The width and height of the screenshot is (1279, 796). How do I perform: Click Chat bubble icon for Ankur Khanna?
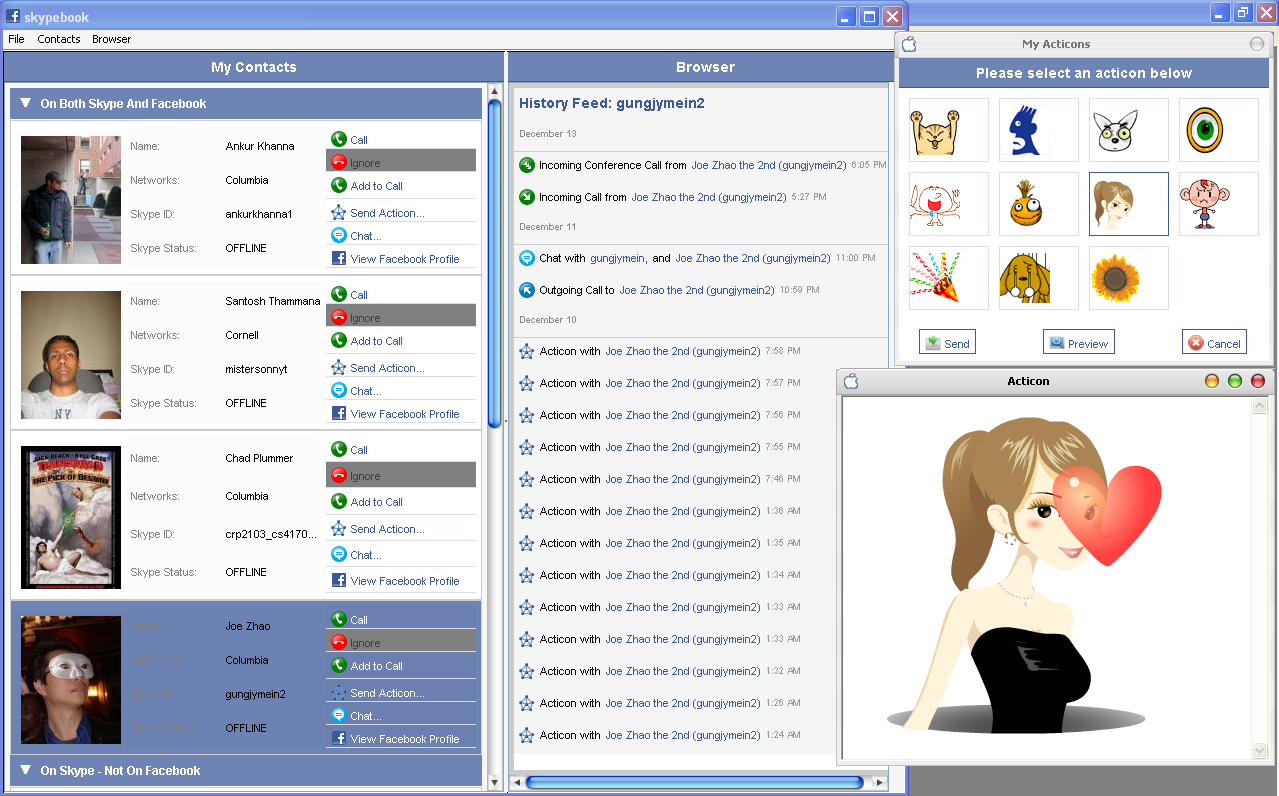click(x=339, y=236)
